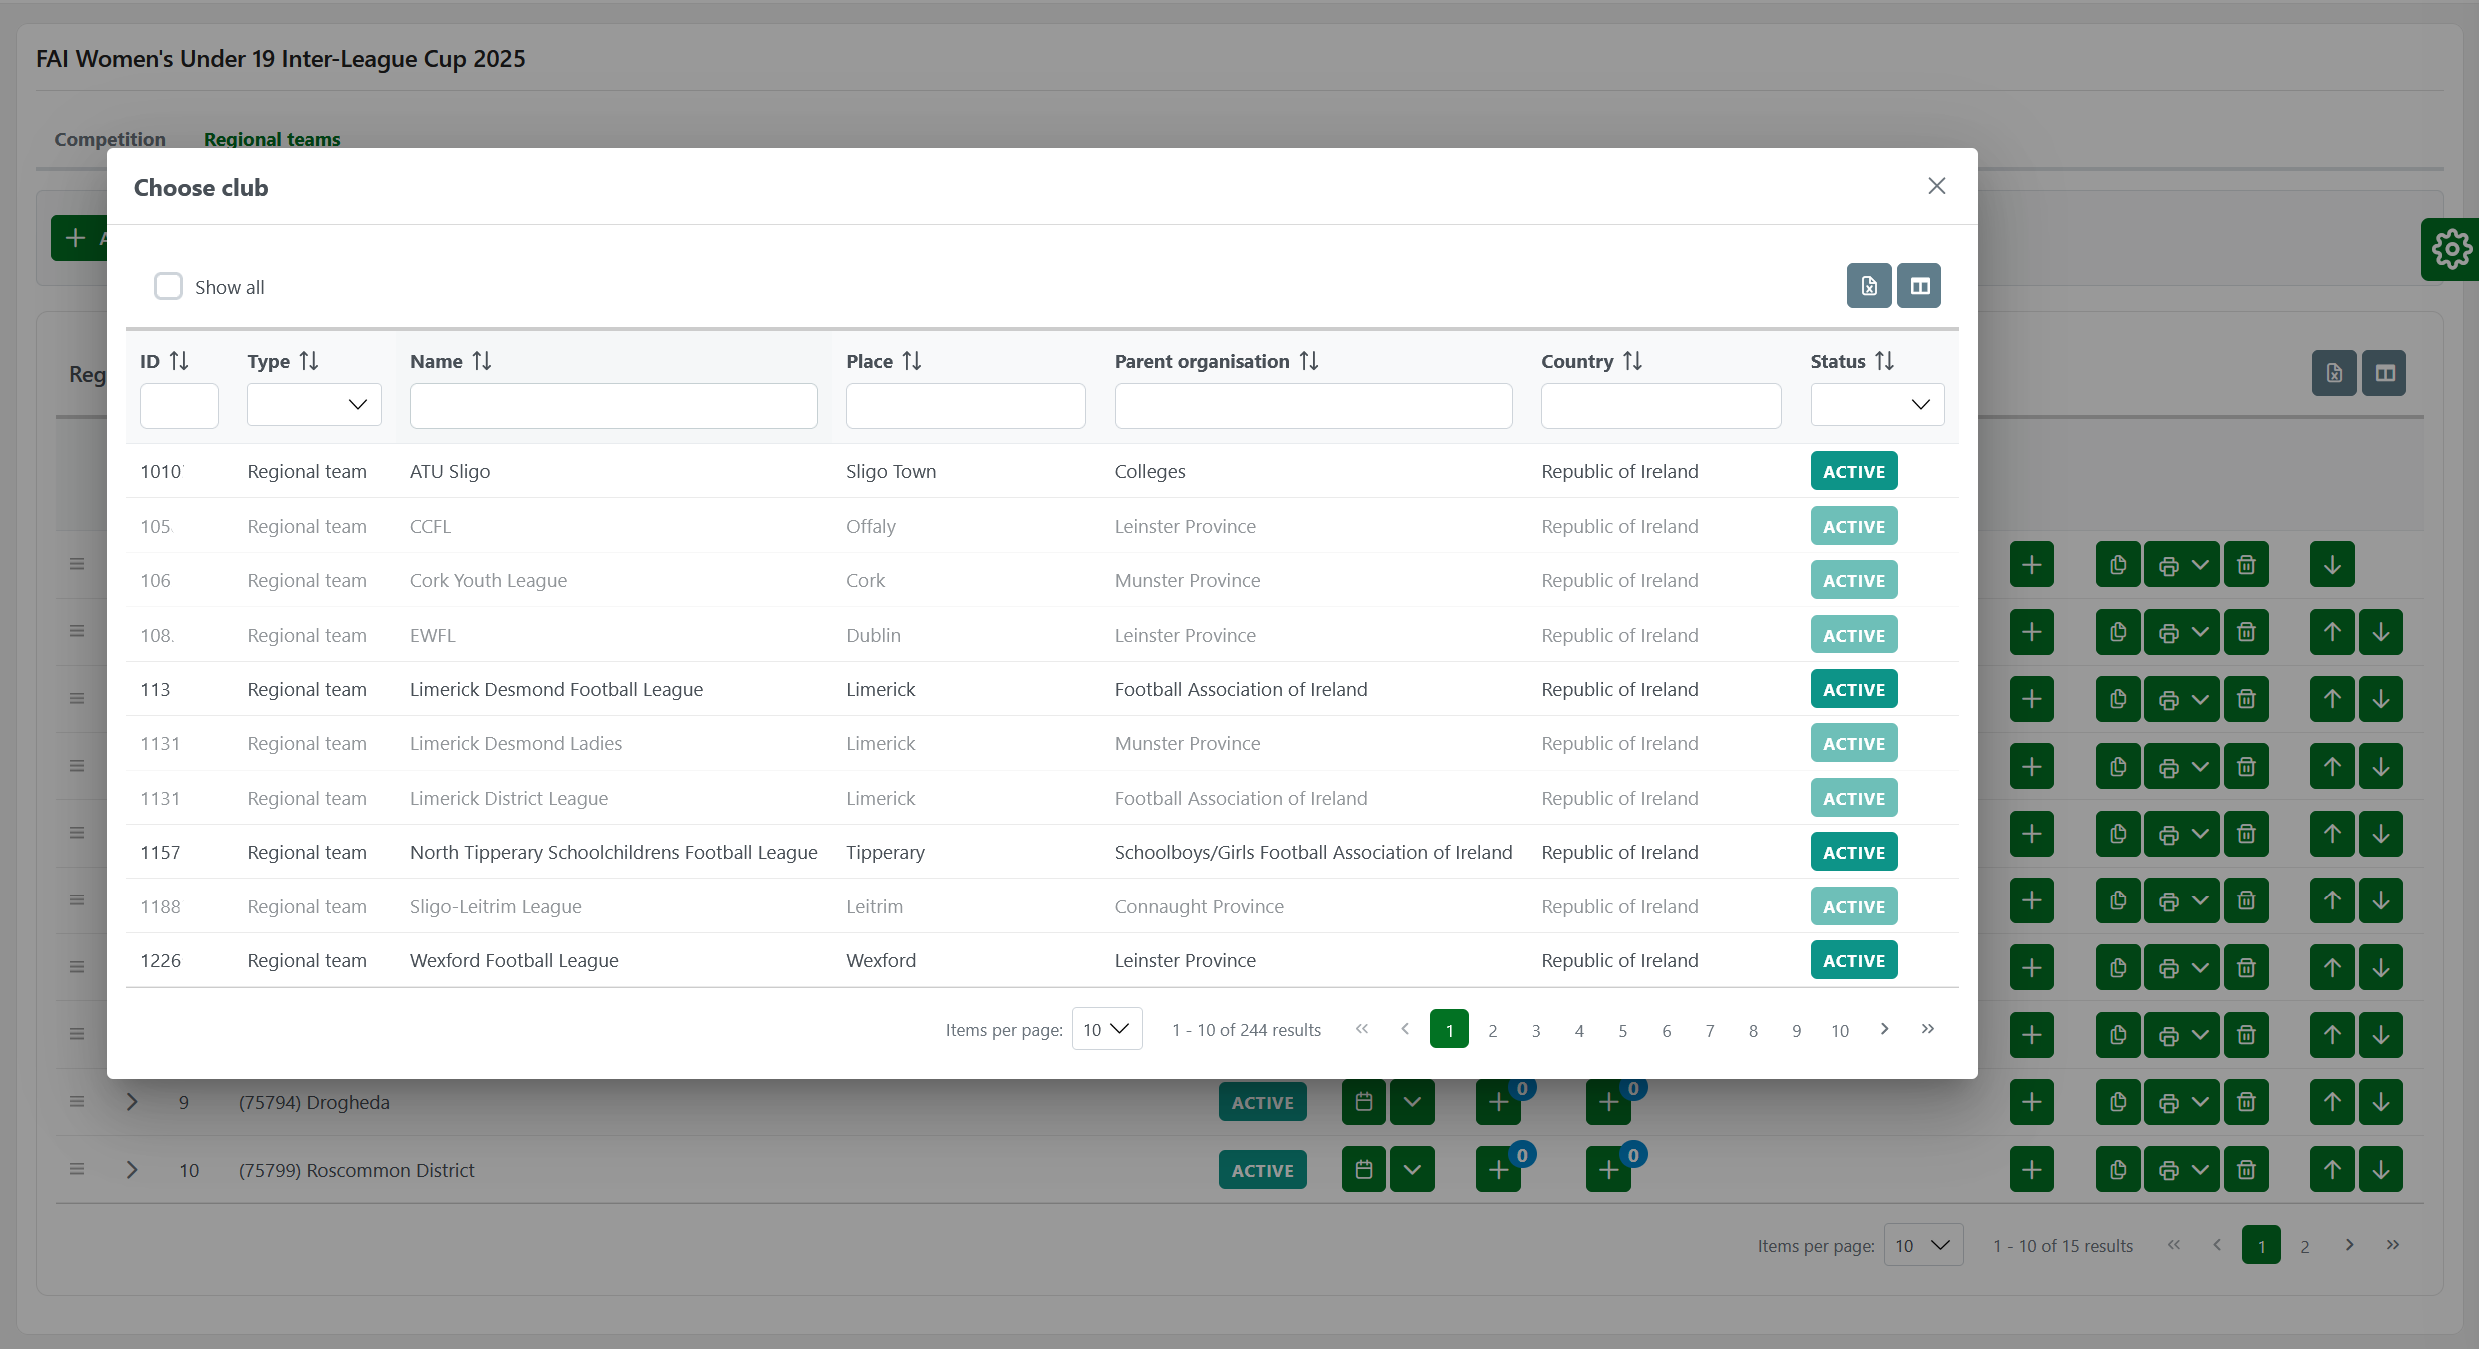The height and width of the screenshot is (1349, 2479).
Task: Change items per page in dialog
Action: 1106,1029
